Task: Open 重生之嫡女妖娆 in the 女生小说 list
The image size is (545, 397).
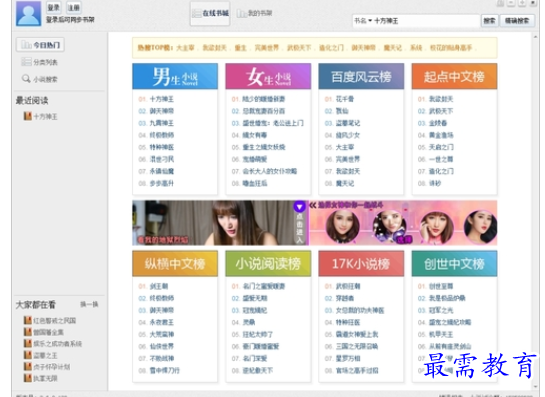Action: tap(263, 147)
